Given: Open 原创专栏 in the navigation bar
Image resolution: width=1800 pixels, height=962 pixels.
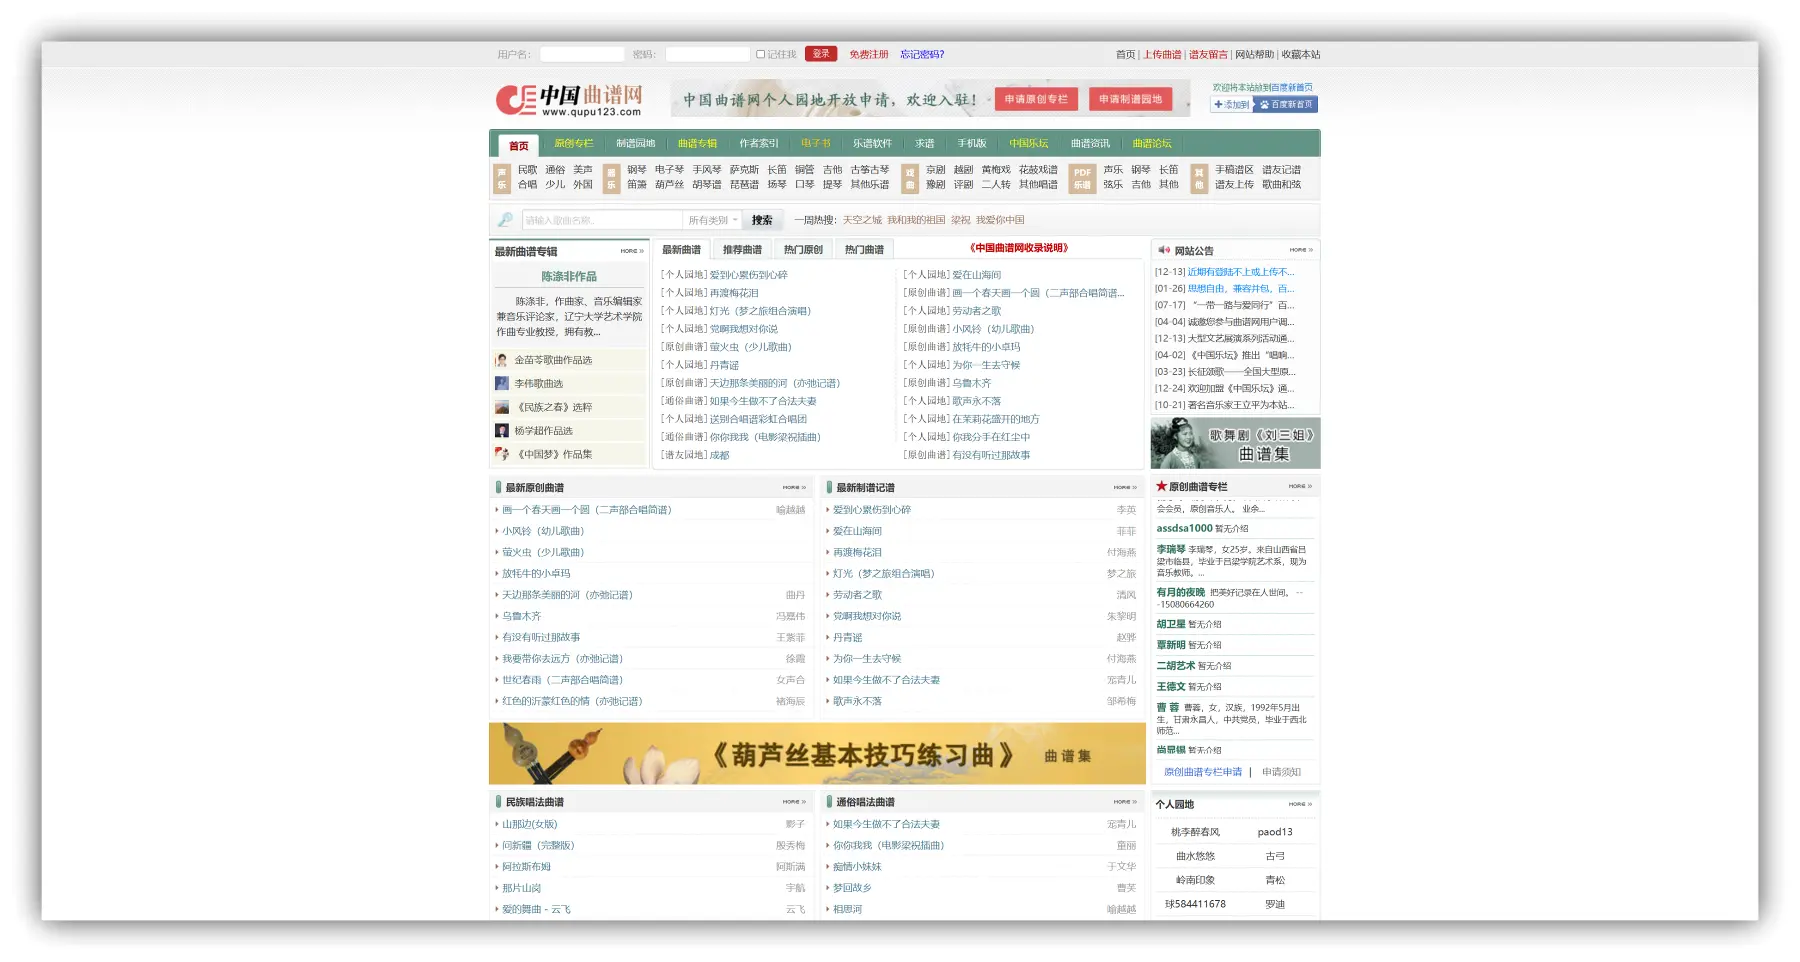Looking at the screenshot, I should tap(574, 144).
